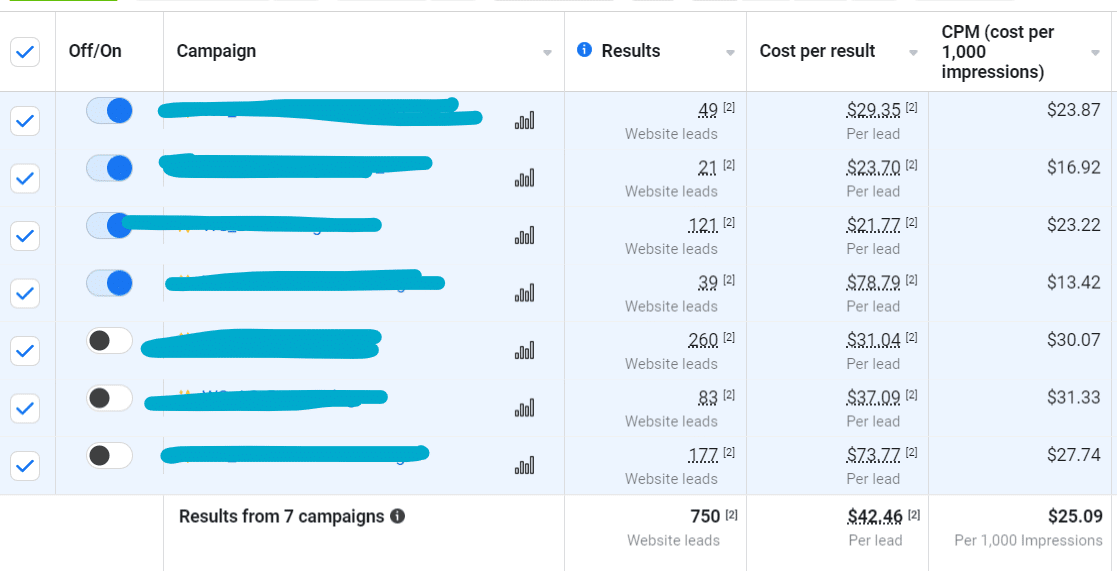This screenshot has height=571, width=1117.
Task: Open the chart icon for the 83 leads campaign
Action: click(524, 408)
